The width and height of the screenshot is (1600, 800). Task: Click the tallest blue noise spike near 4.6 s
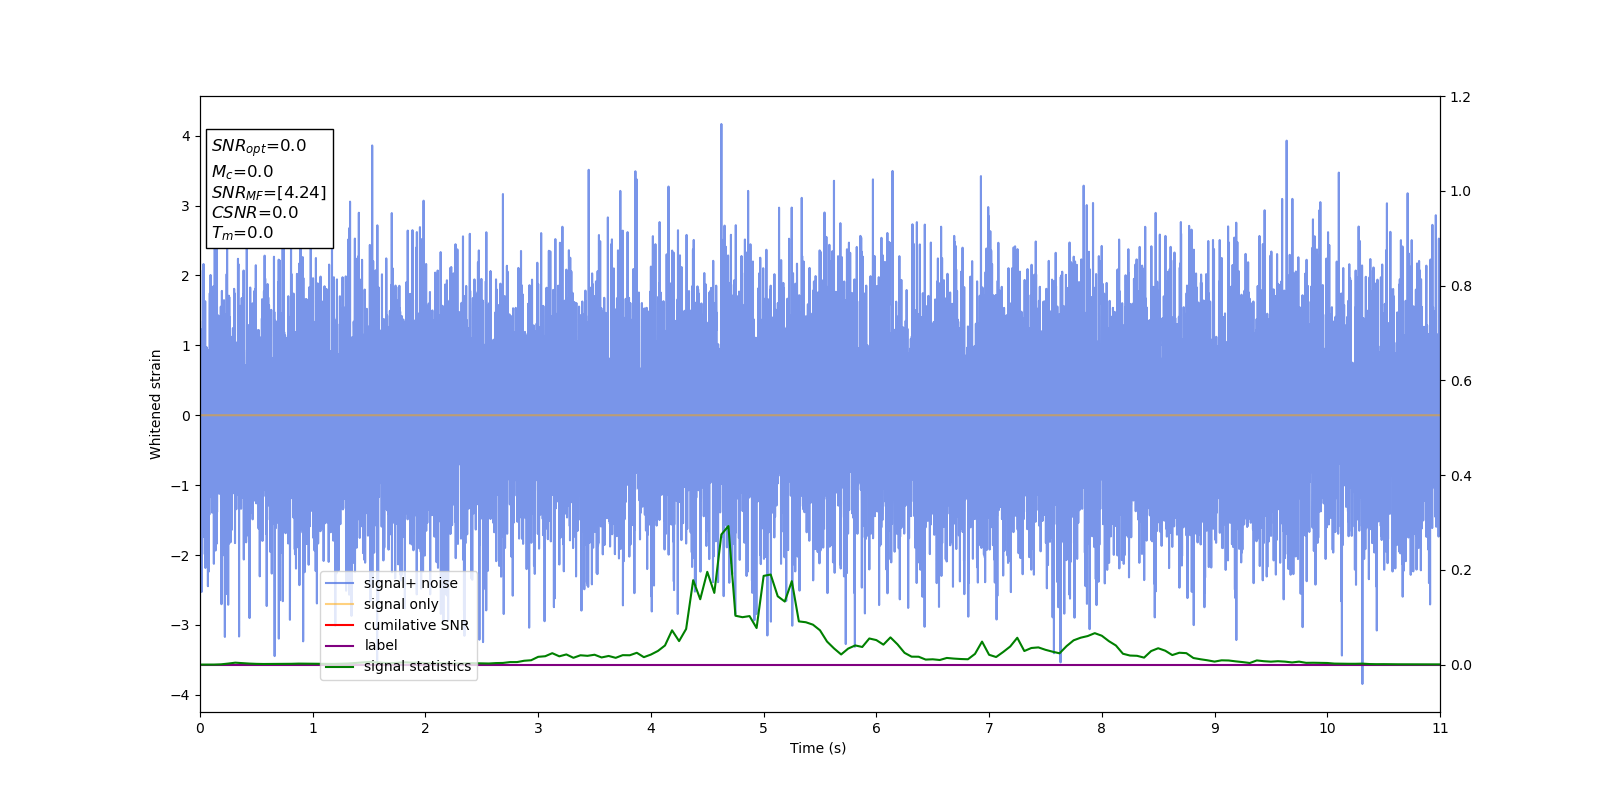click(x=721, y=125)
